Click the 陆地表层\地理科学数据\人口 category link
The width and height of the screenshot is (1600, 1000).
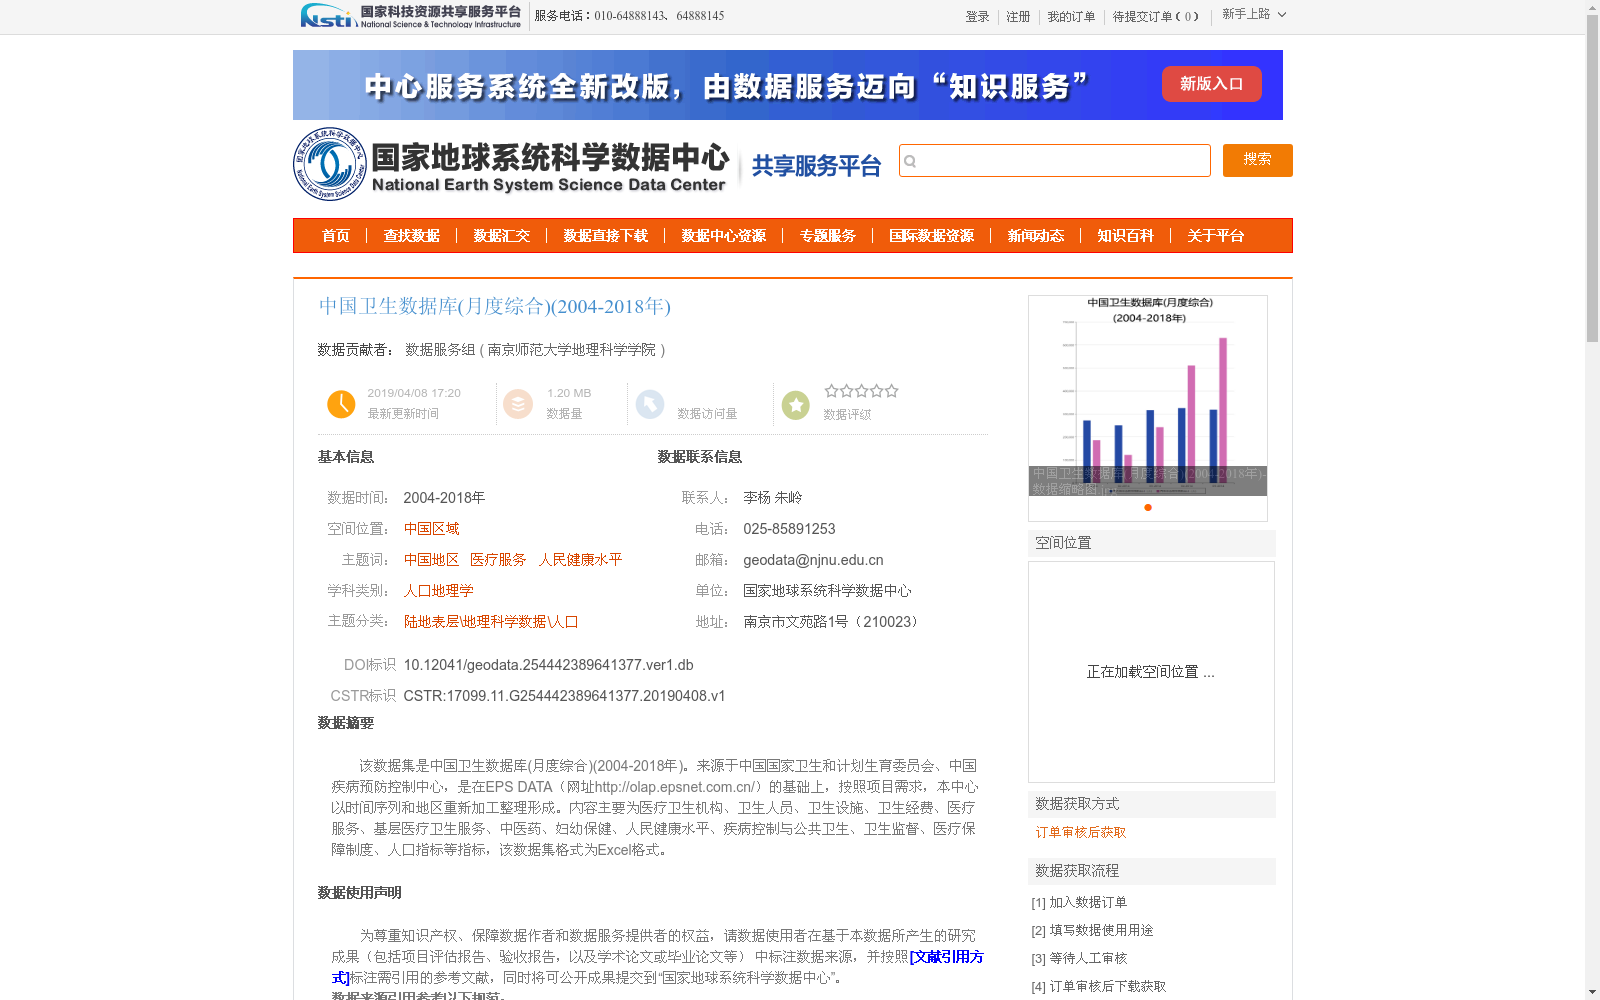tap(491, 622)
